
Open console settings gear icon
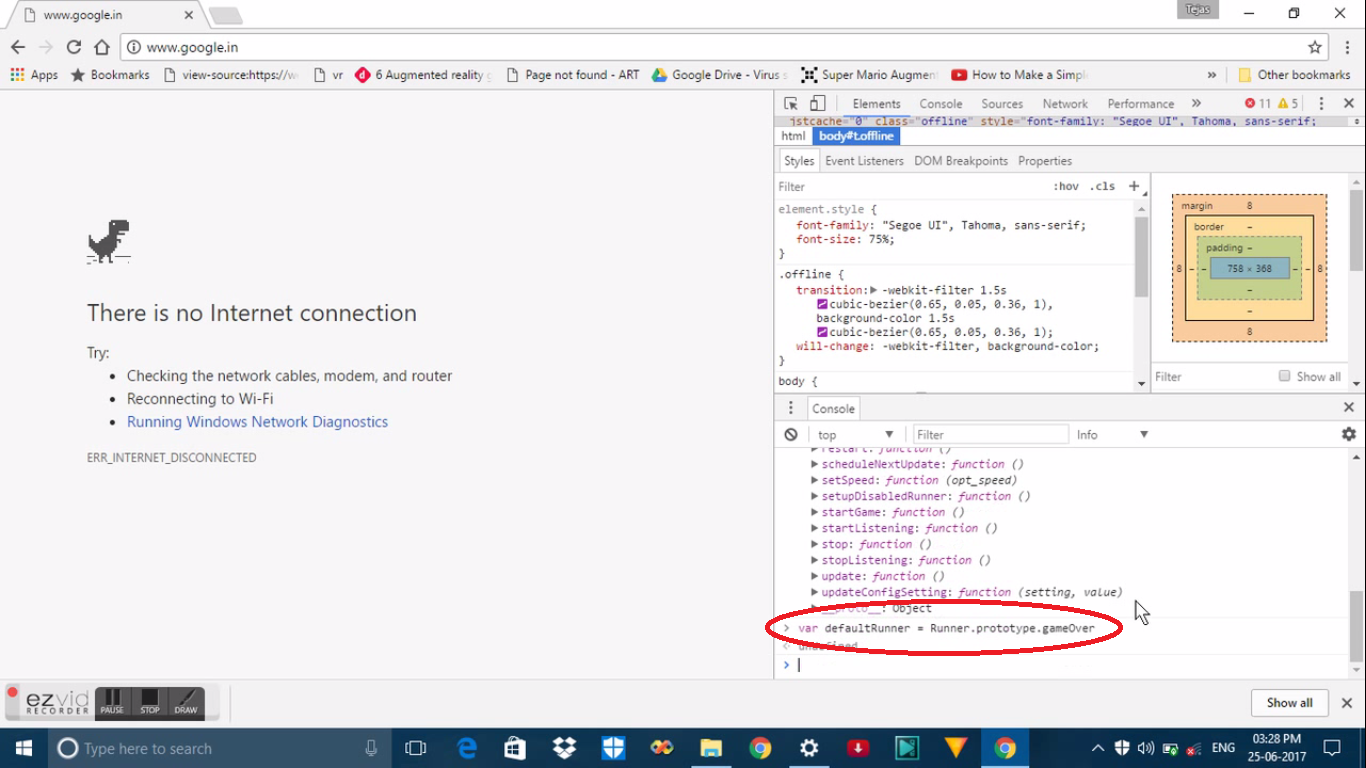click(1349, 434)
